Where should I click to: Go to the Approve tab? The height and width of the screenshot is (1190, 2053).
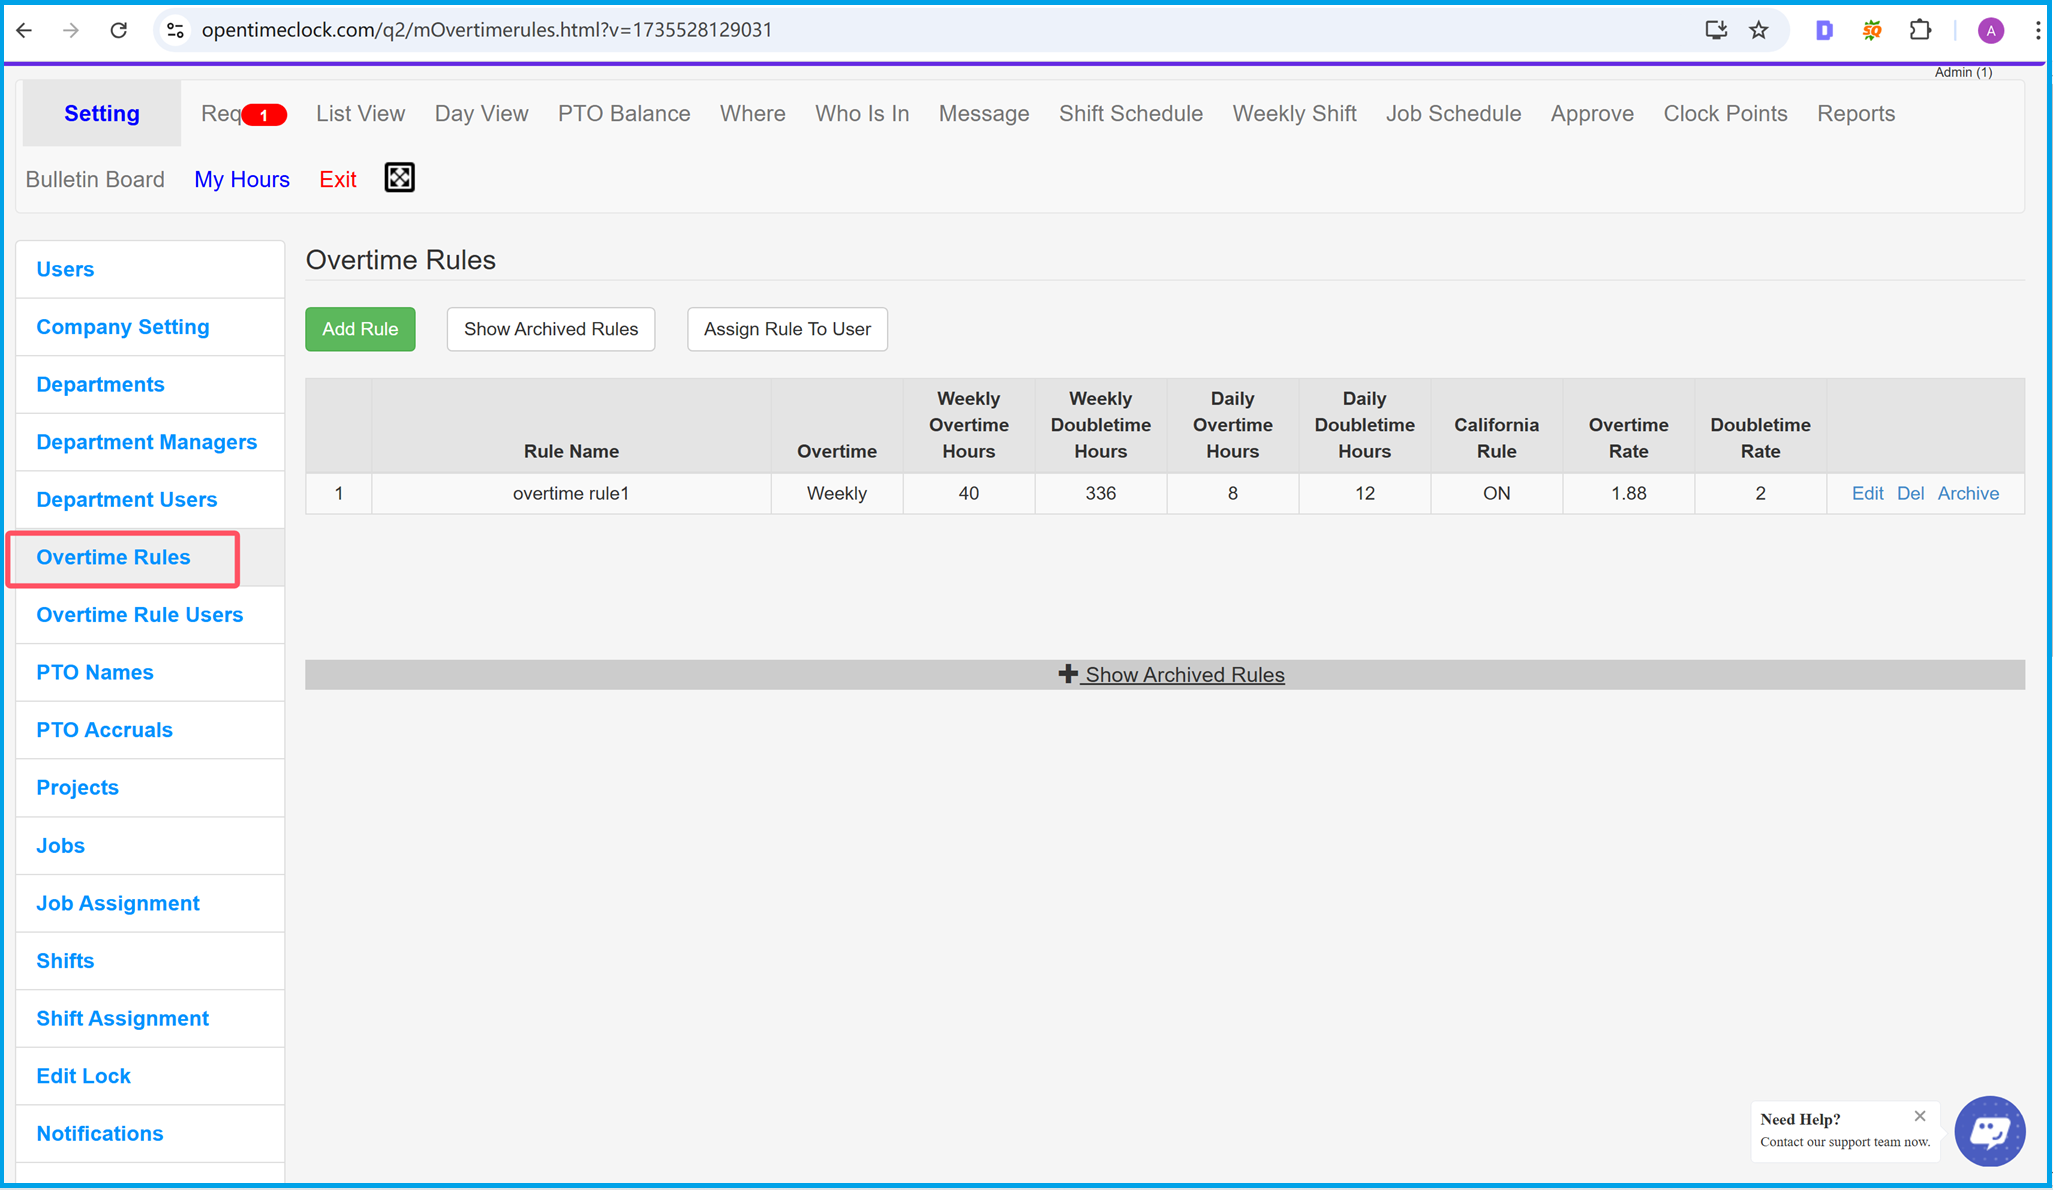1592,113
